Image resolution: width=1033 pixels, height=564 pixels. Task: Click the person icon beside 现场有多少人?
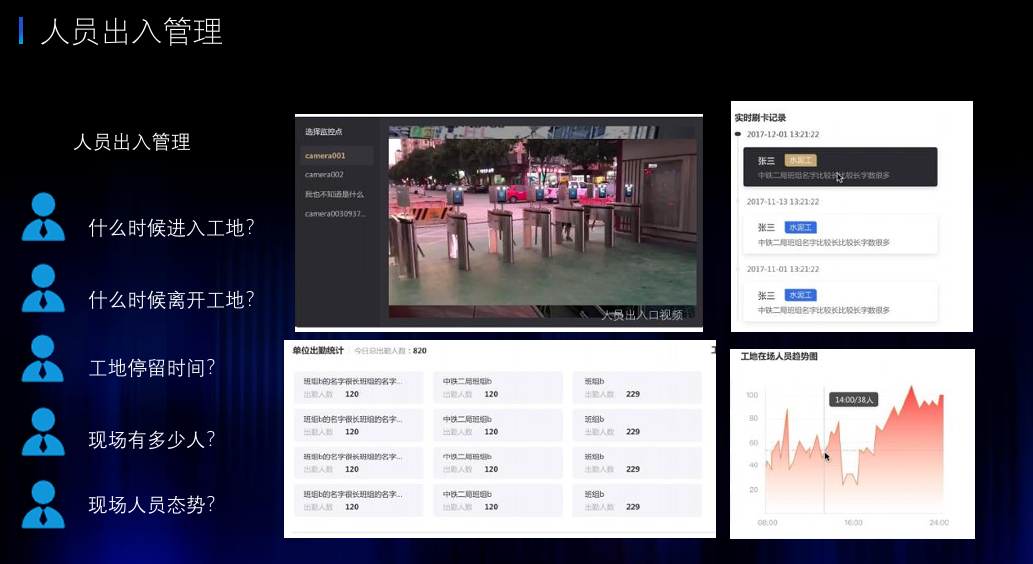tap(43, 432)
